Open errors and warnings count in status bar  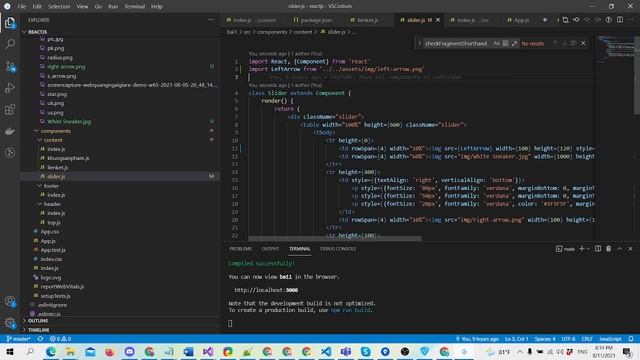pos(60,339)
